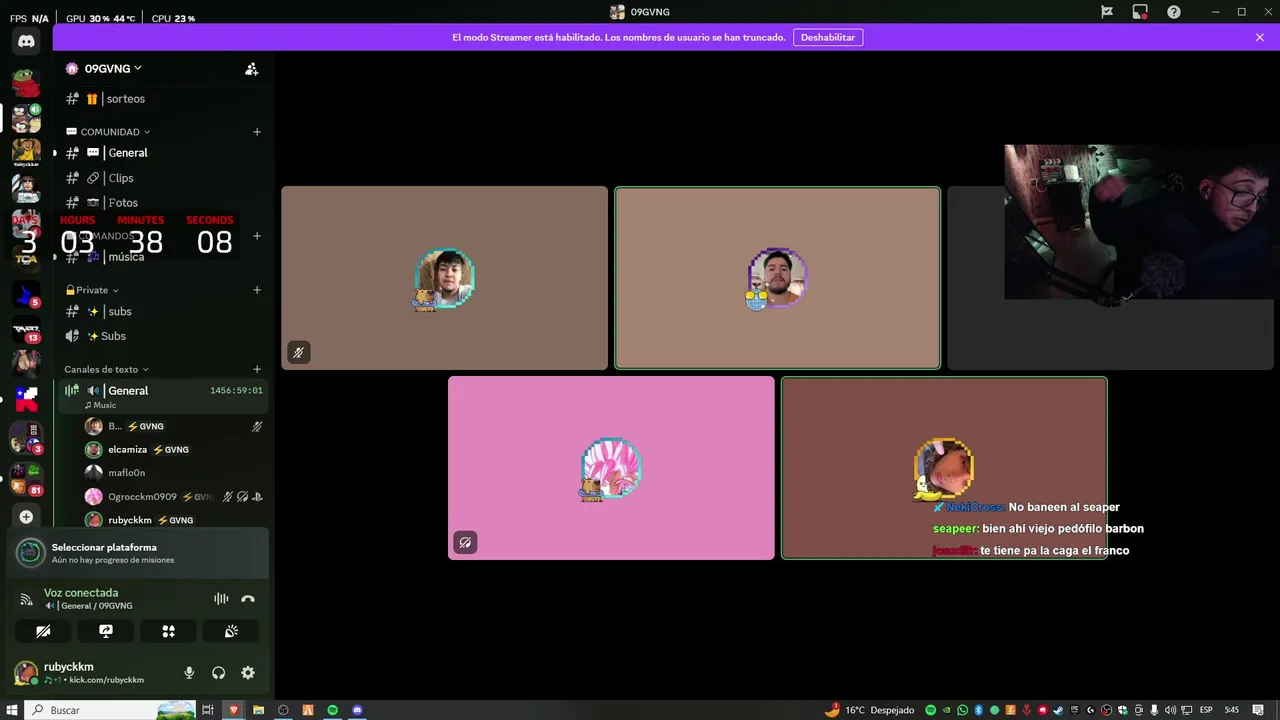Toggle system volume tray icon
The width and height of the screenshot is (1280, 720).
click(x=1168, y=710)
